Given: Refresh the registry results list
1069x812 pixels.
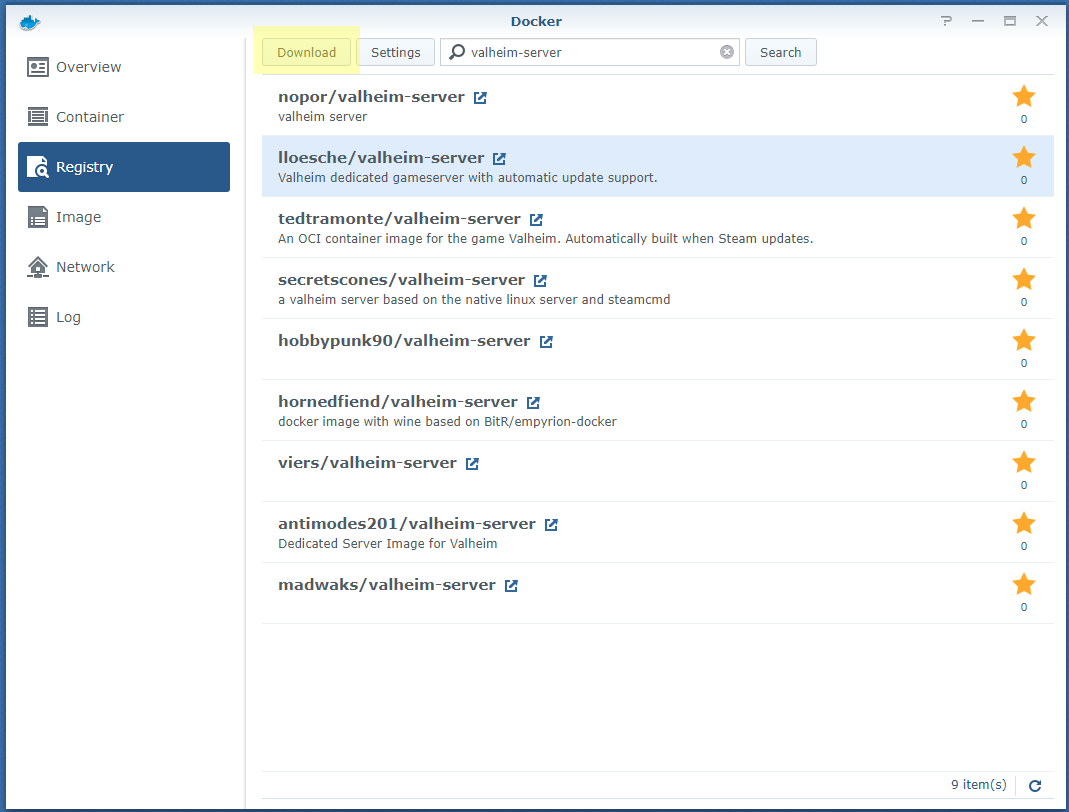Looking at the screenshot, I should [1035, 785].
